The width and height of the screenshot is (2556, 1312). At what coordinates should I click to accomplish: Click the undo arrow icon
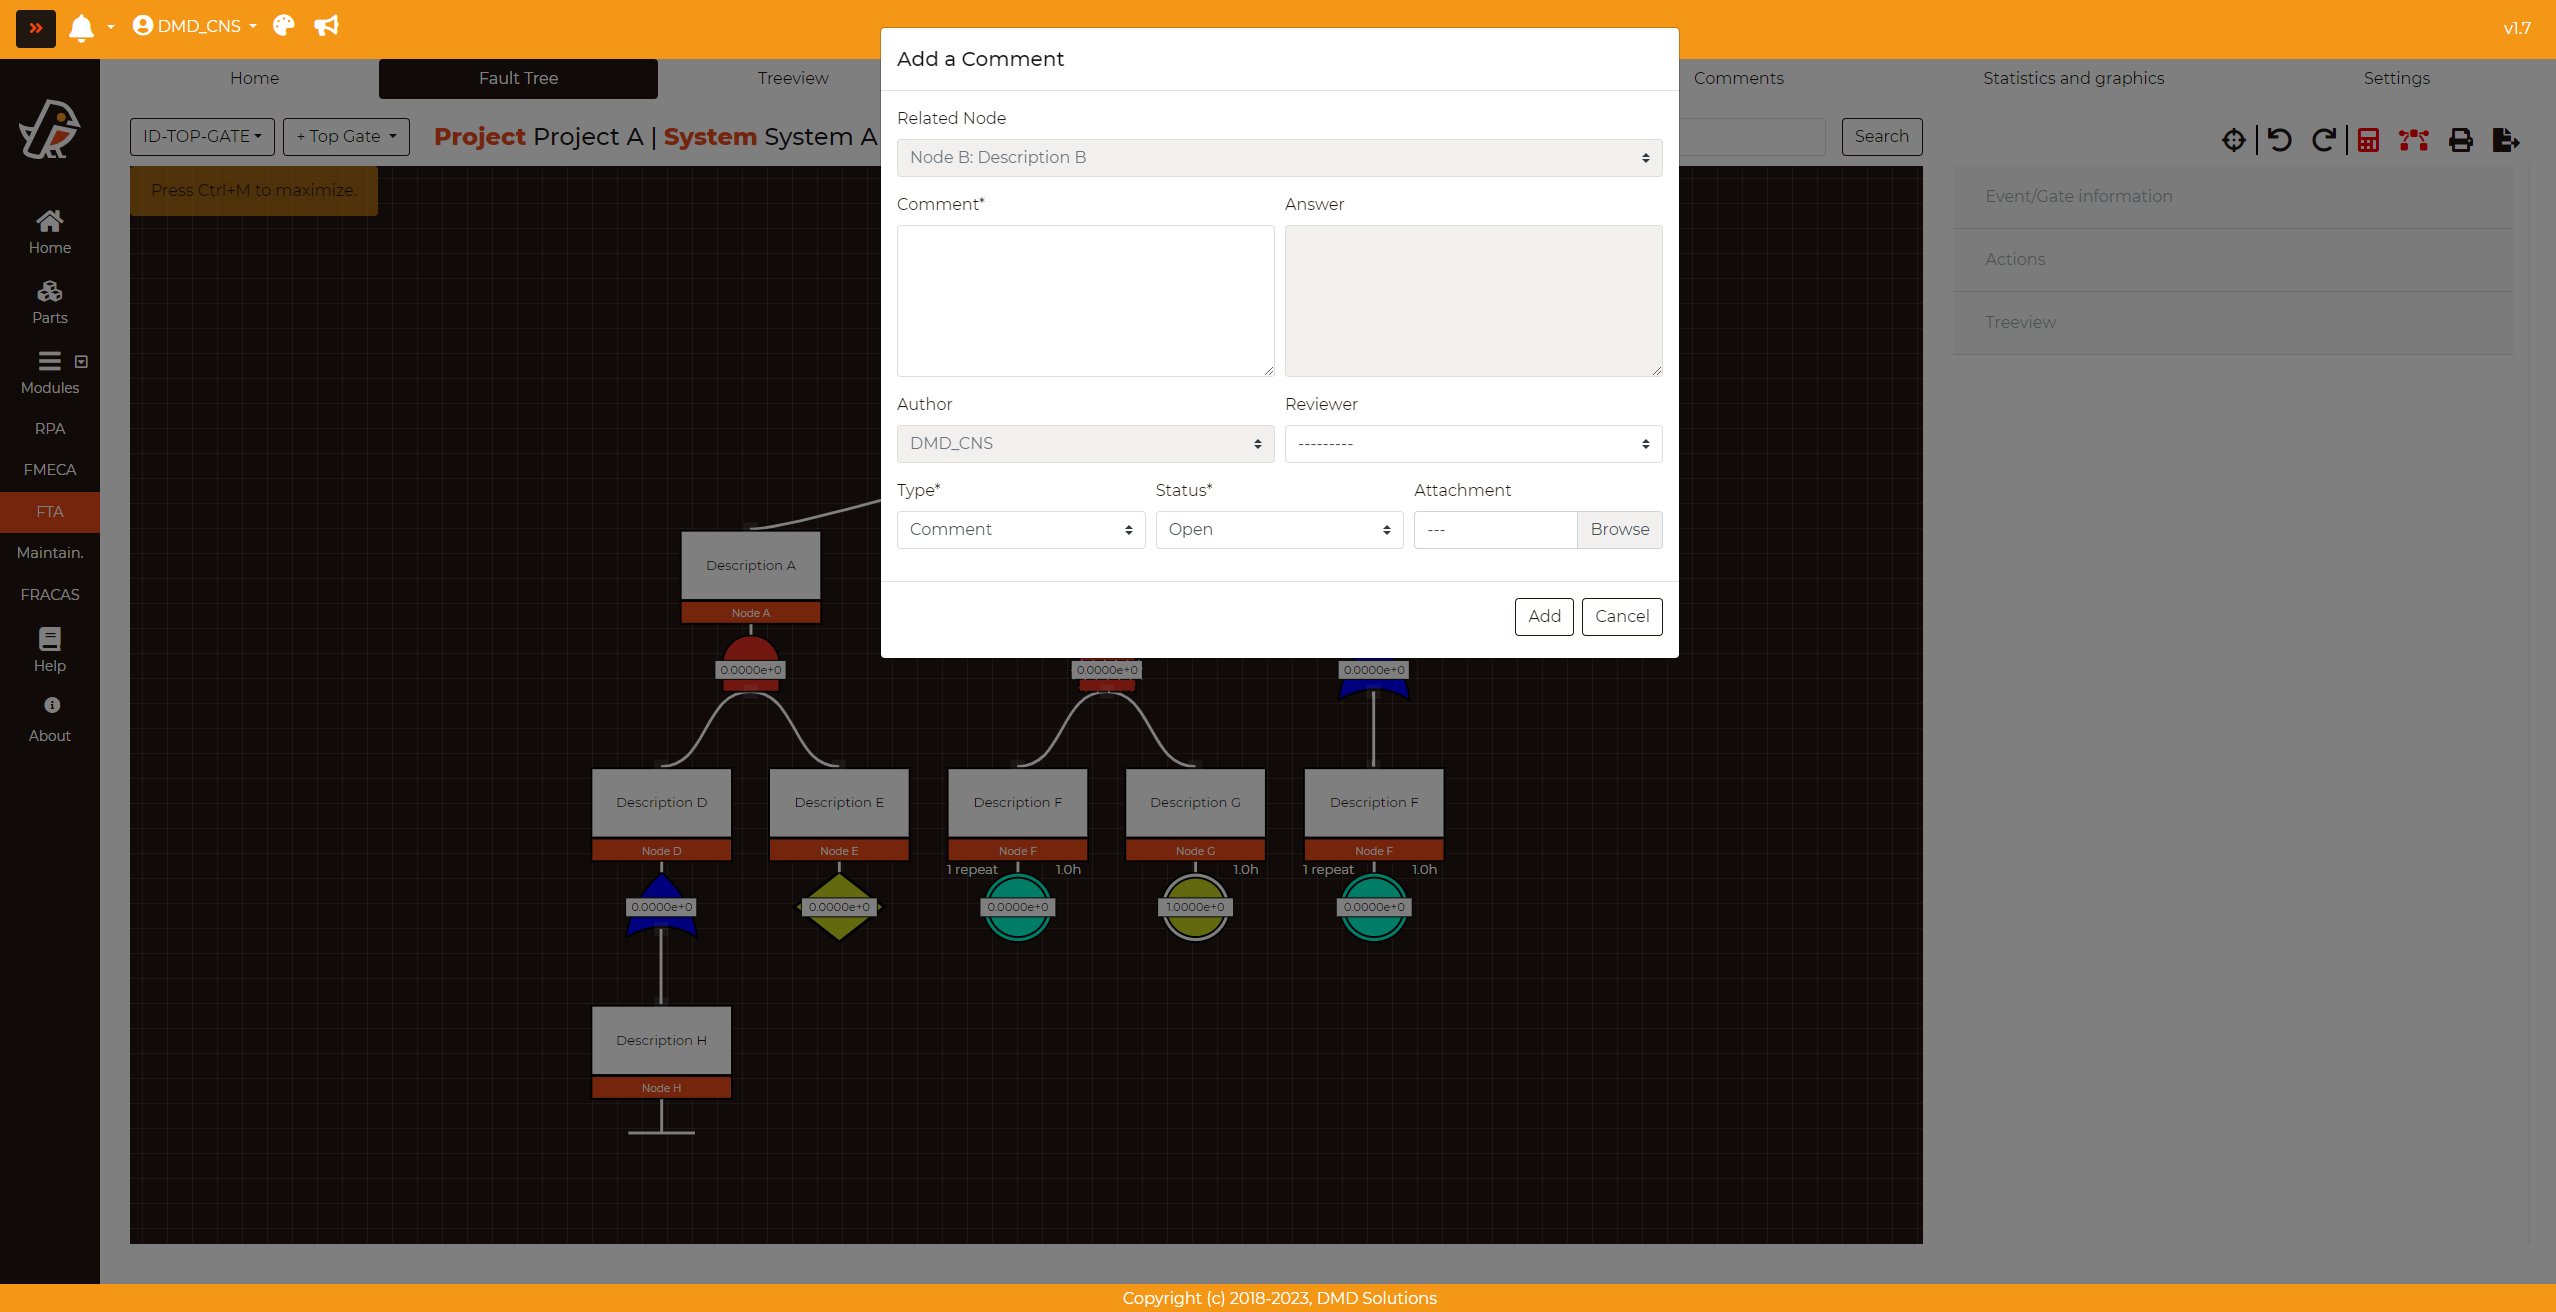click(2279, 140)
